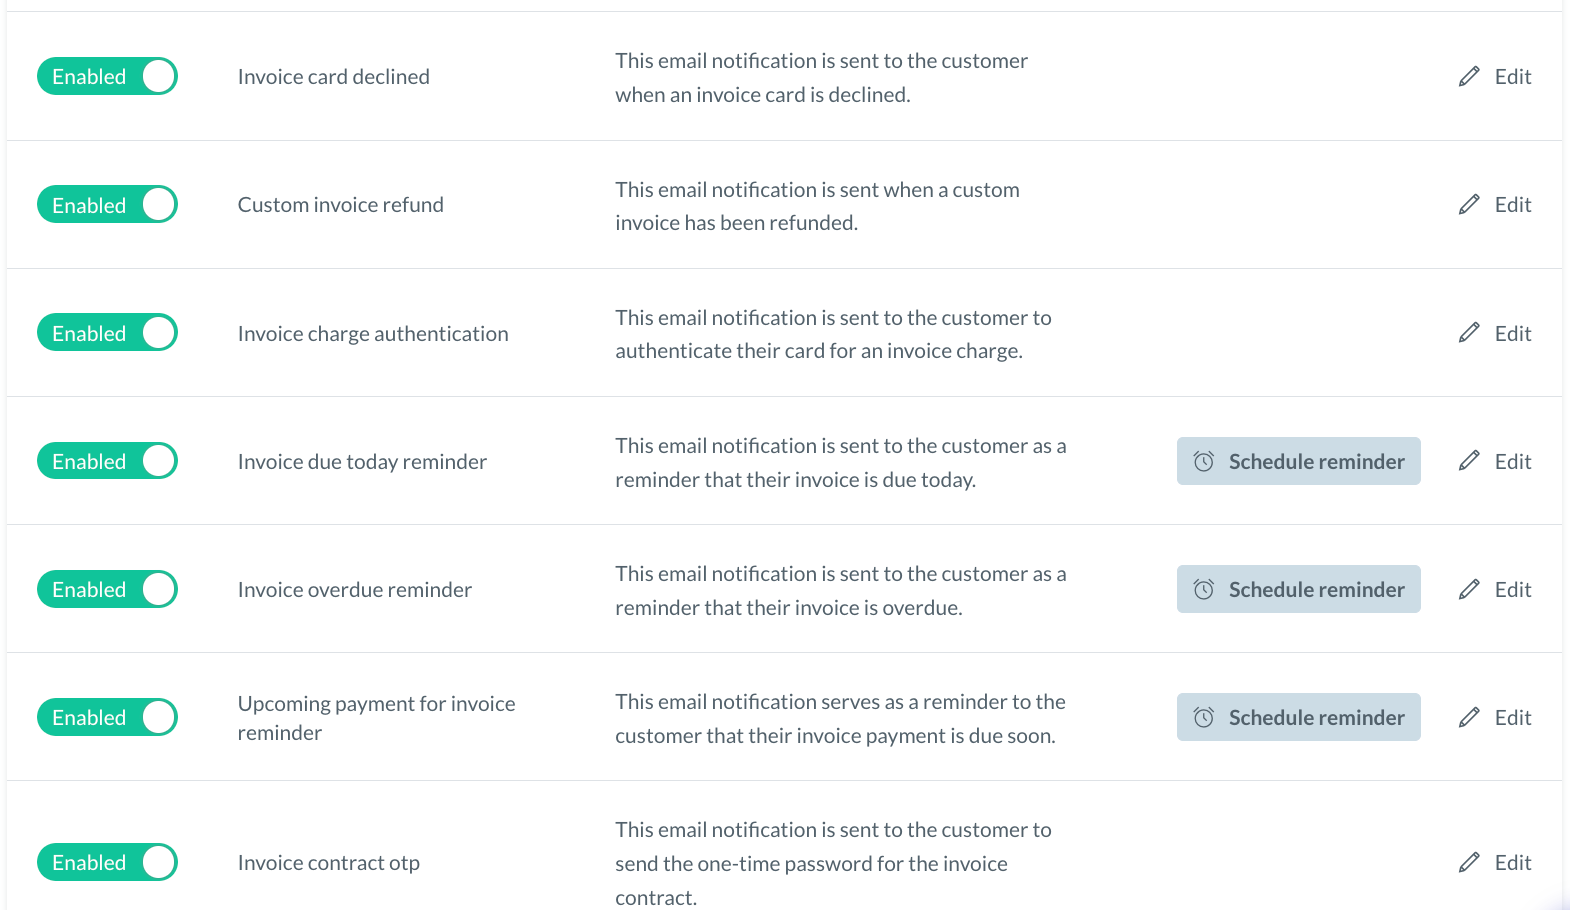1570x910 pixels.
Task: Click alarm clock icon for Invoice due today
Action: coord(1204,461)
